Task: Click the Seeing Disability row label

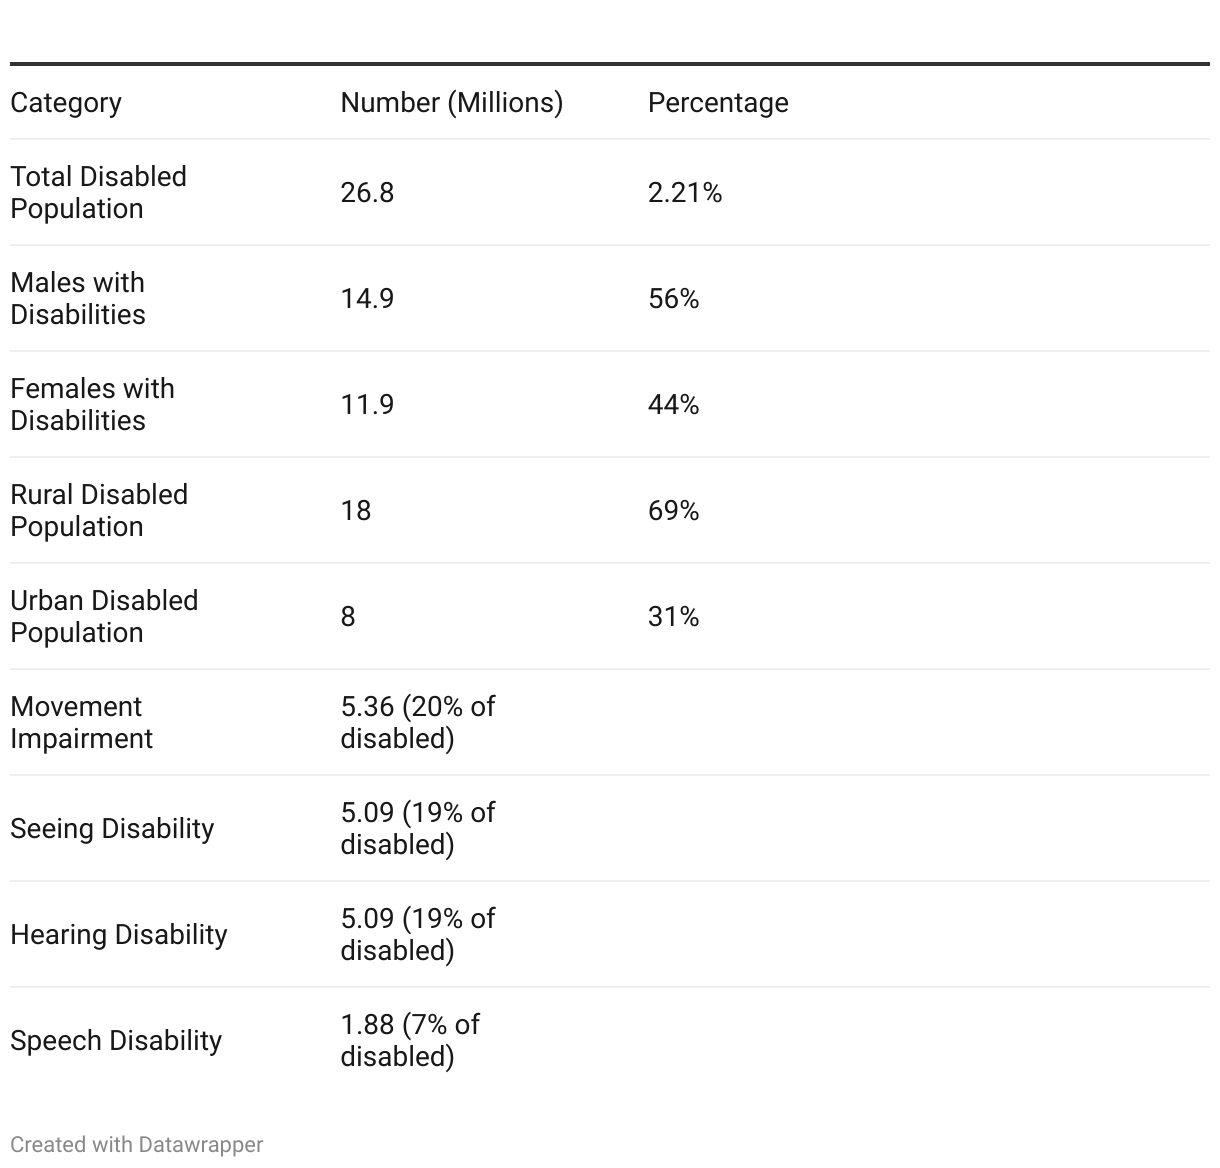Action: pos(112,829)
